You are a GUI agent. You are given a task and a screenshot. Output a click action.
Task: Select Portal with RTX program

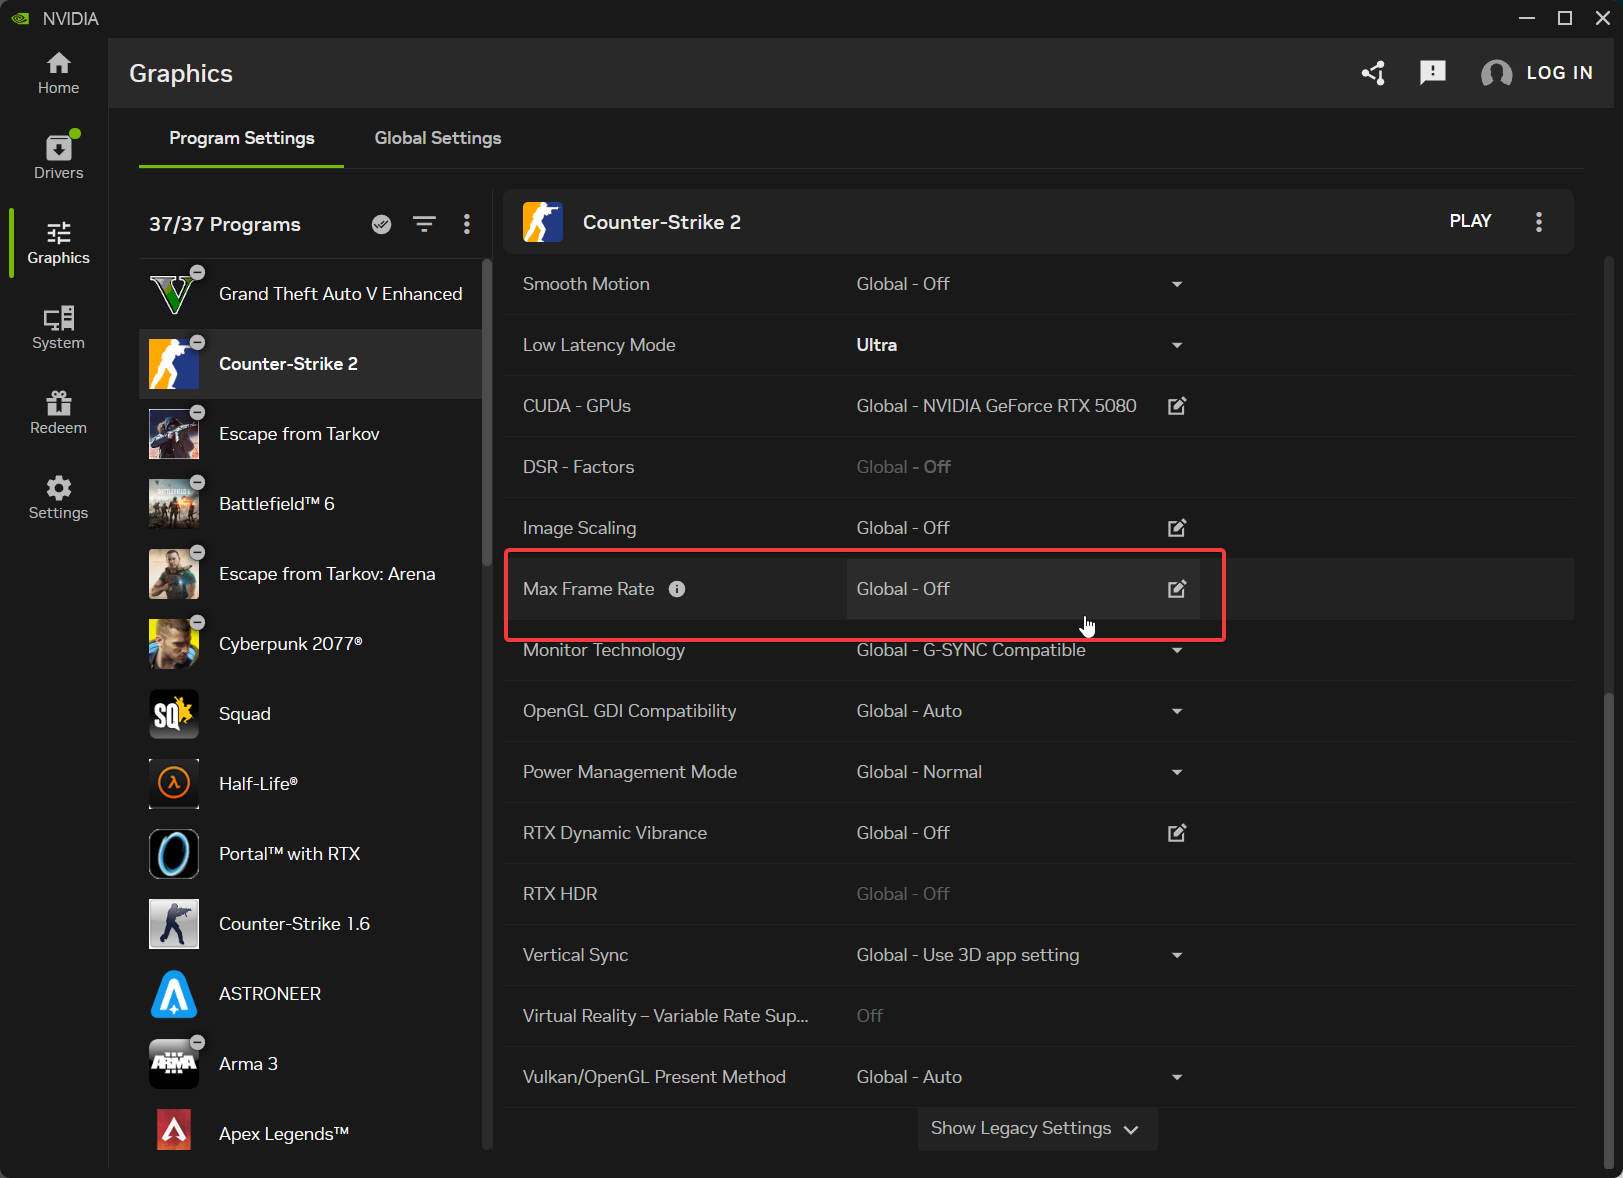310,854
